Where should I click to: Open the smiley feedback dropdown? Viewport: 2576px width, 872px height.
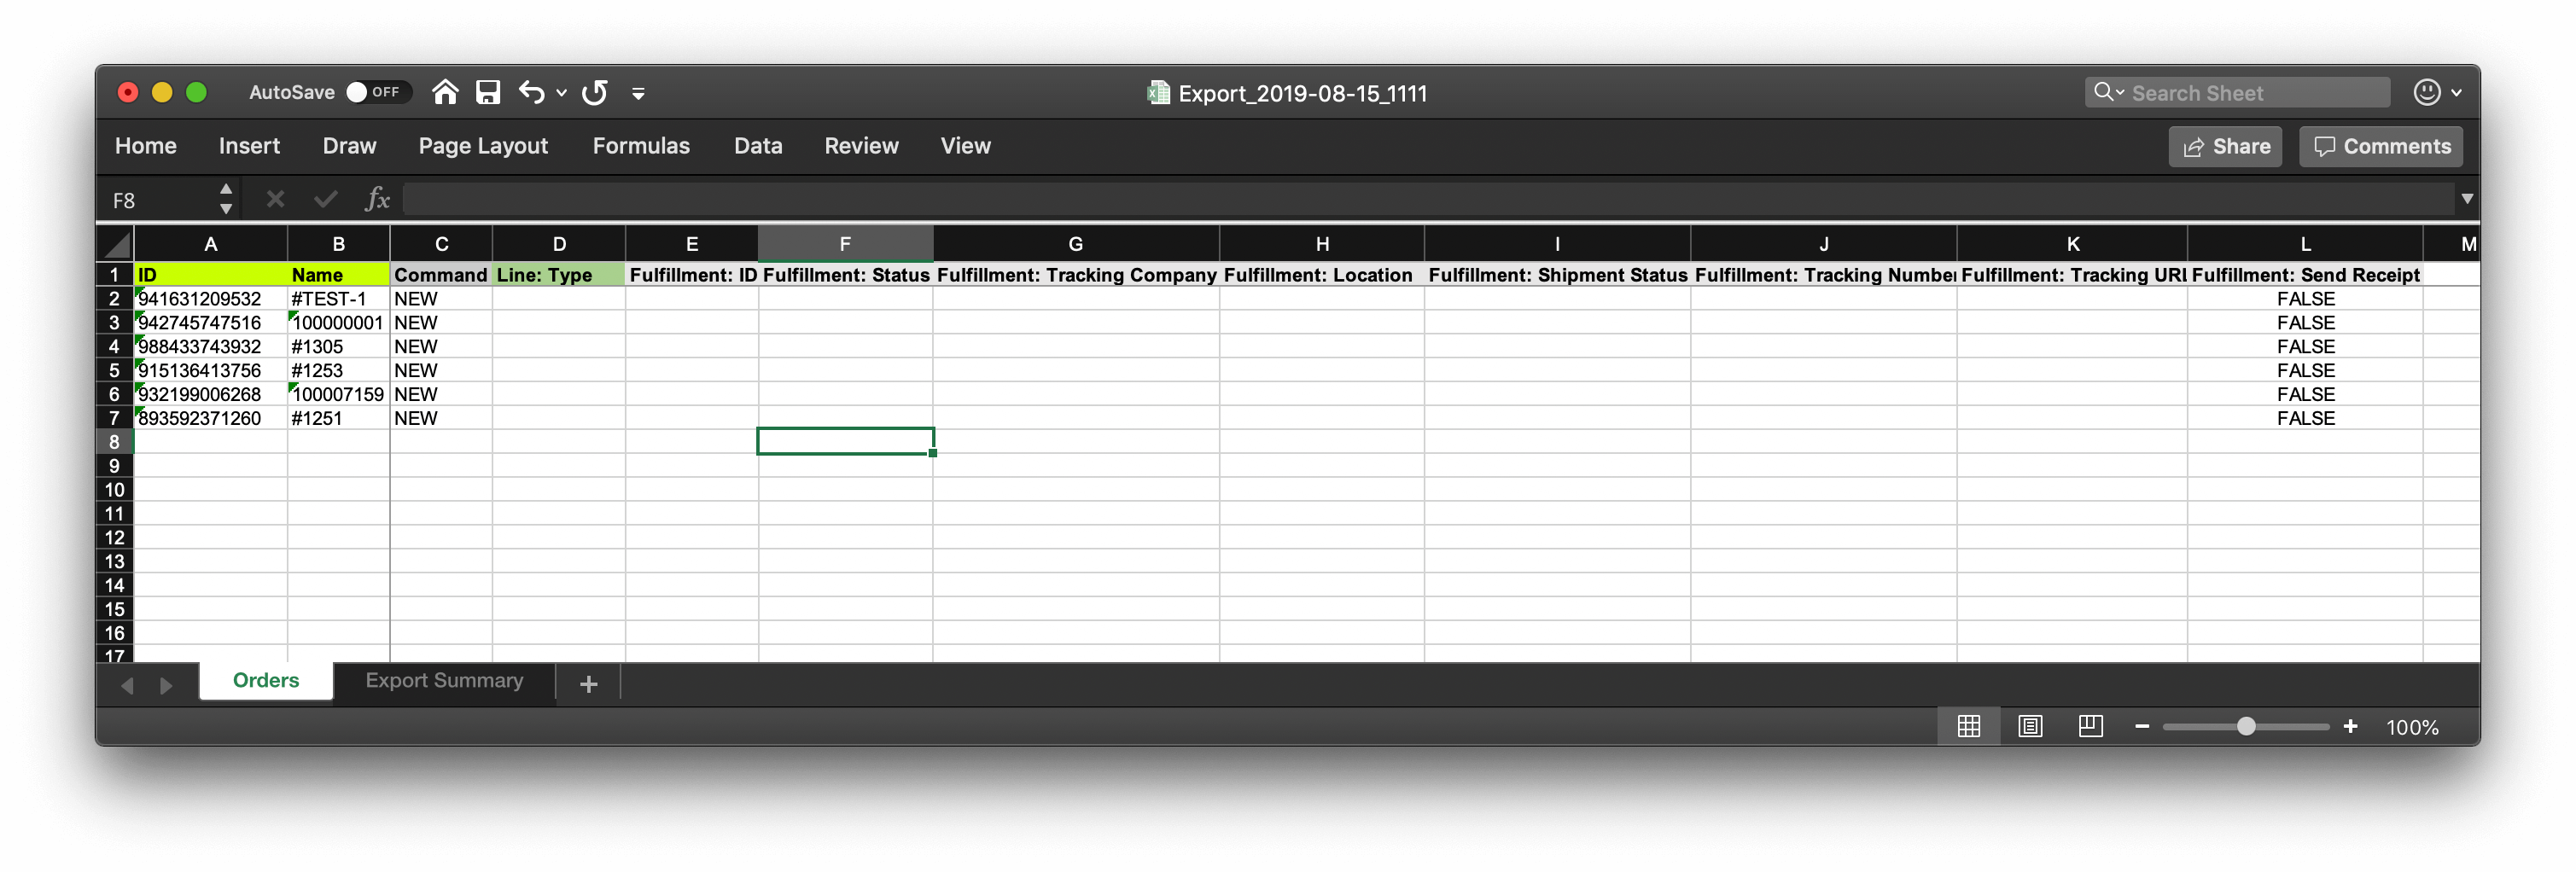2437,93
